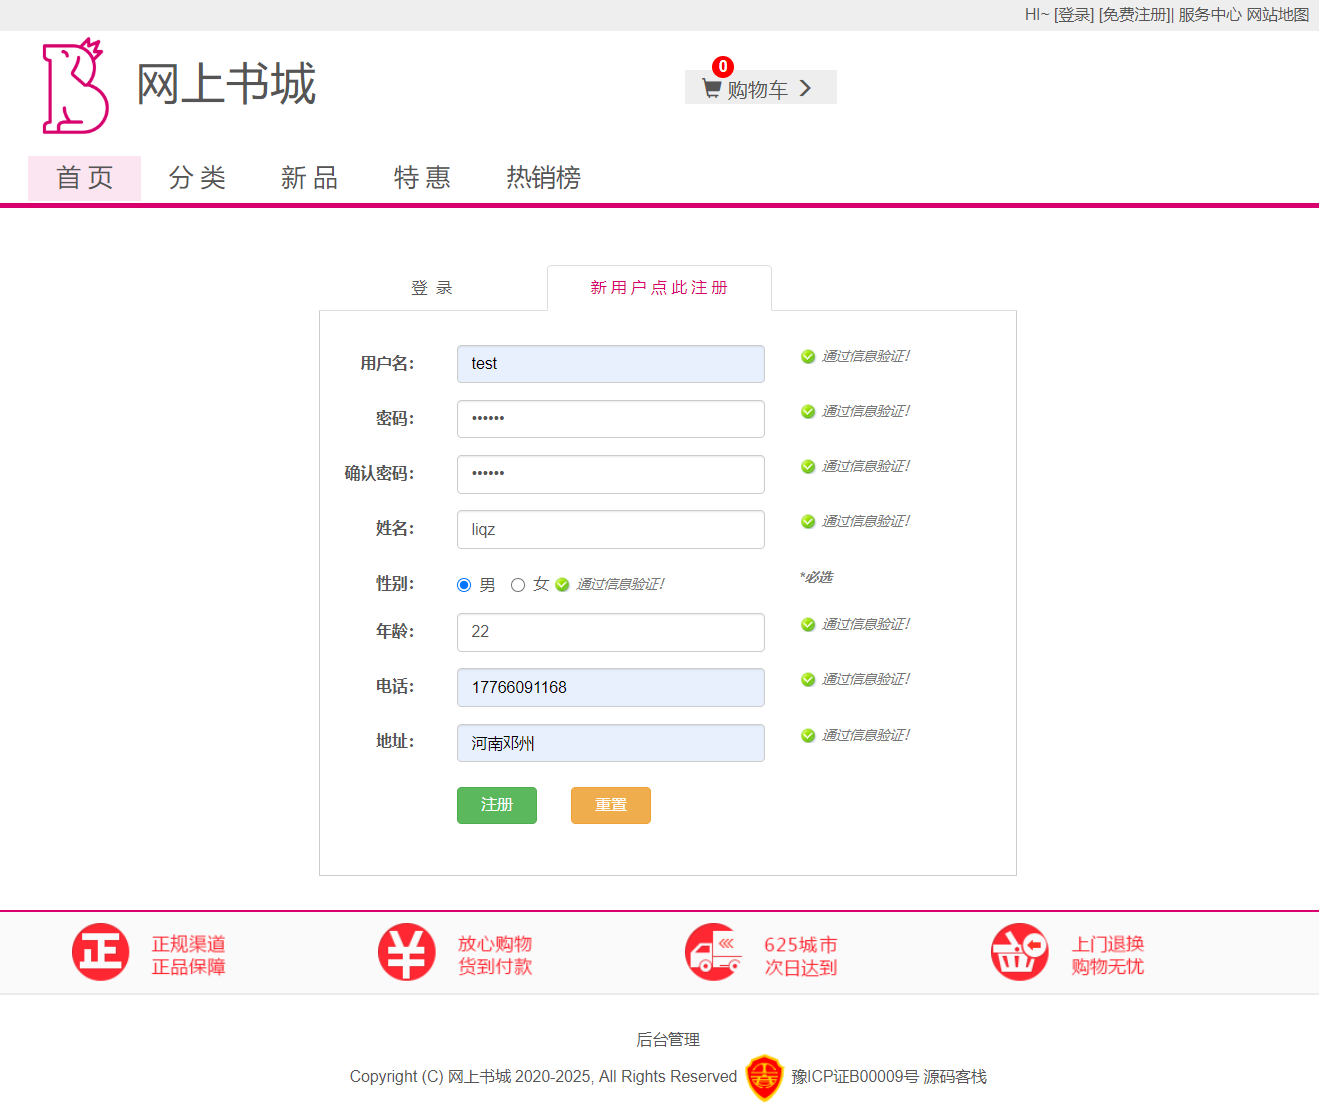This screenshot has height=1111, width=1319.
Task: Click green check beside the address field
Action: point(808,736)
